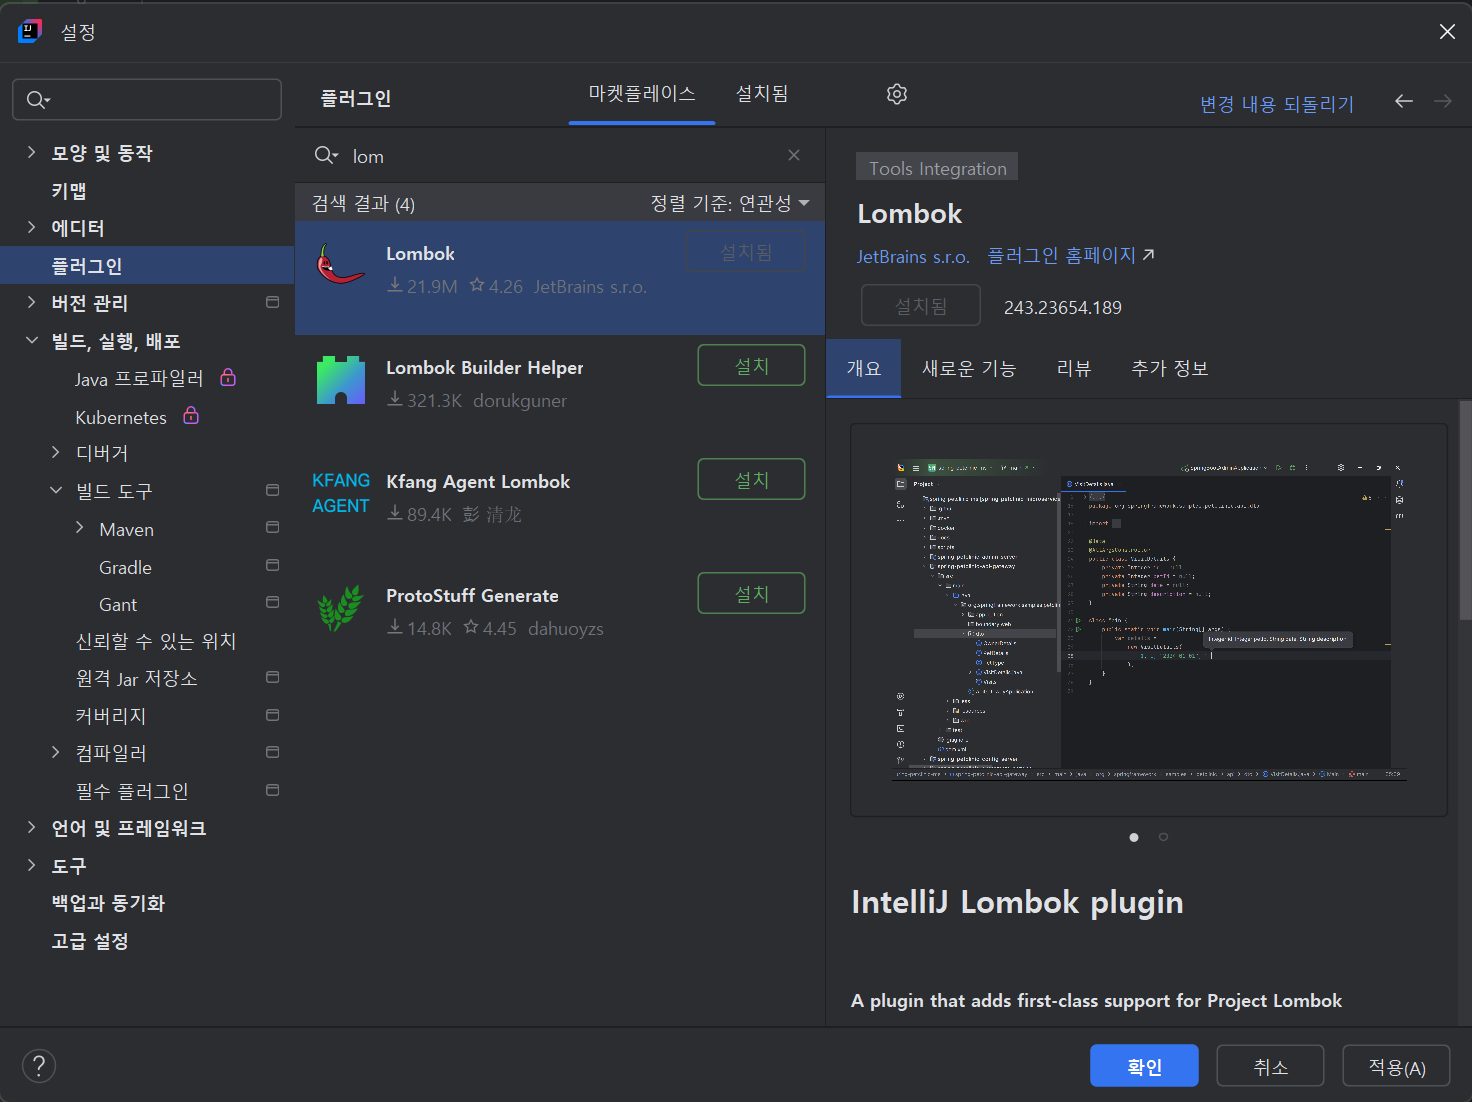Select 키맵 in settings tree

(x=69, y=190)
